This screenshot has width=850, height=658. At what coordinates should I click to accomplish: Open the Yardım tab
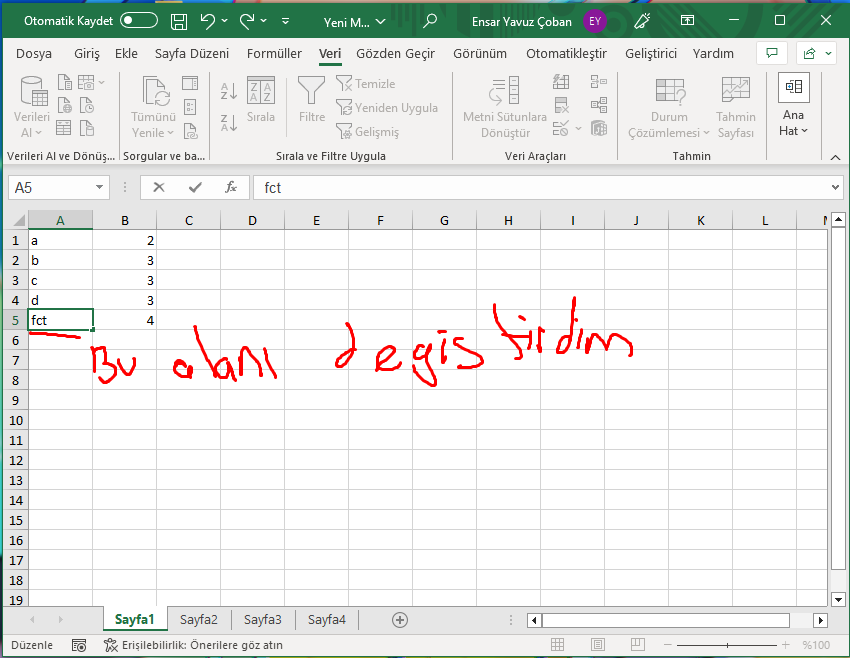tap(713, 54)
